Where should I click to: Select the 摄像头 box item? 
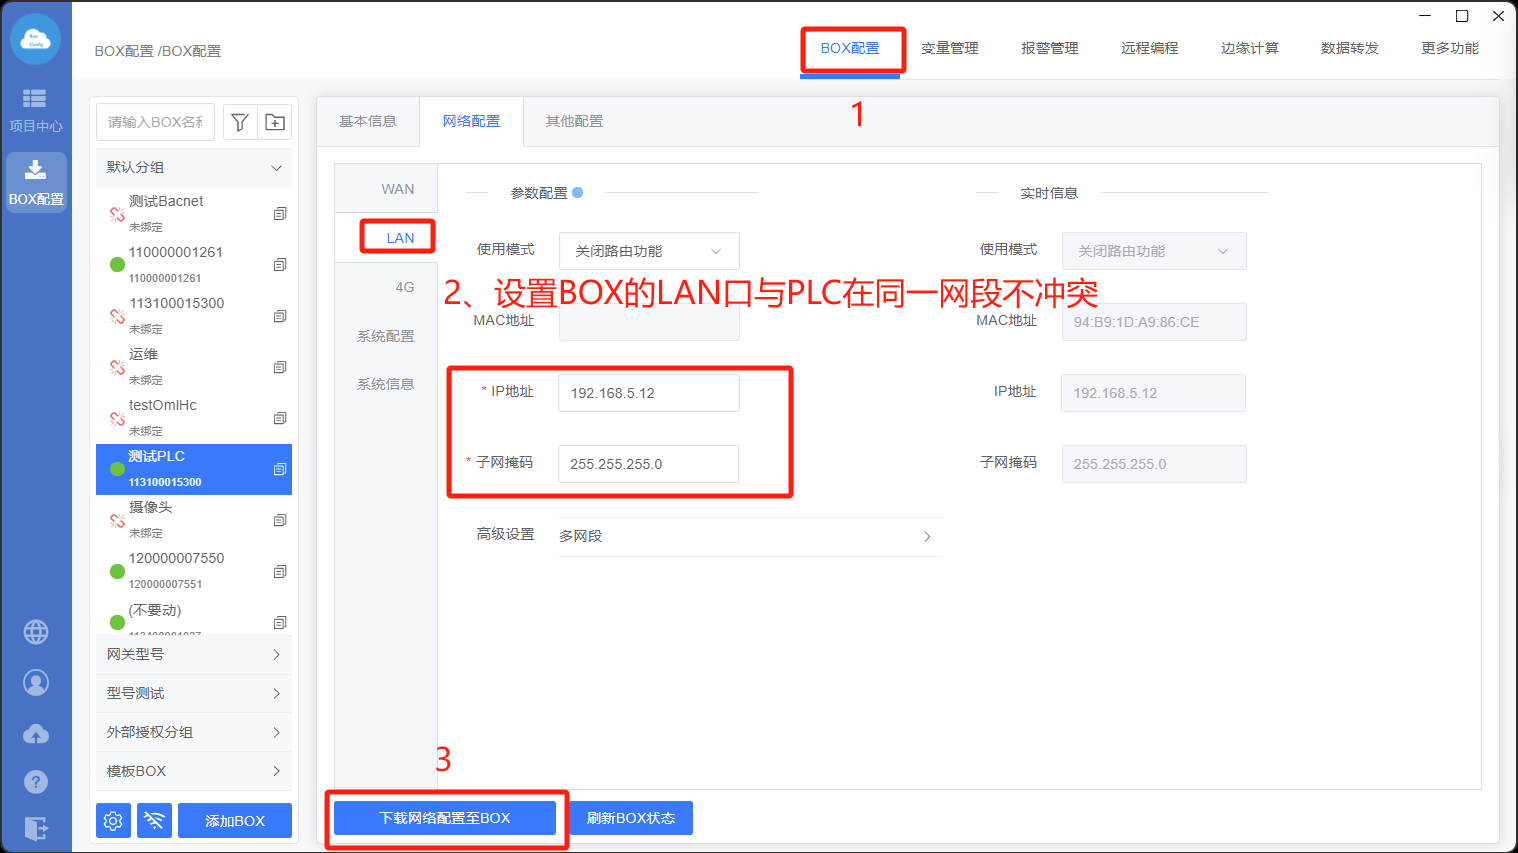click(194, 520)
